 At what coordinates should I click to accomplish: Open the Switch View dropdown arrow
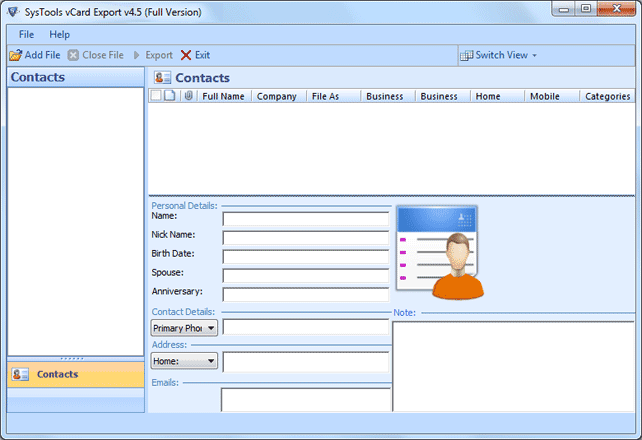535,55
